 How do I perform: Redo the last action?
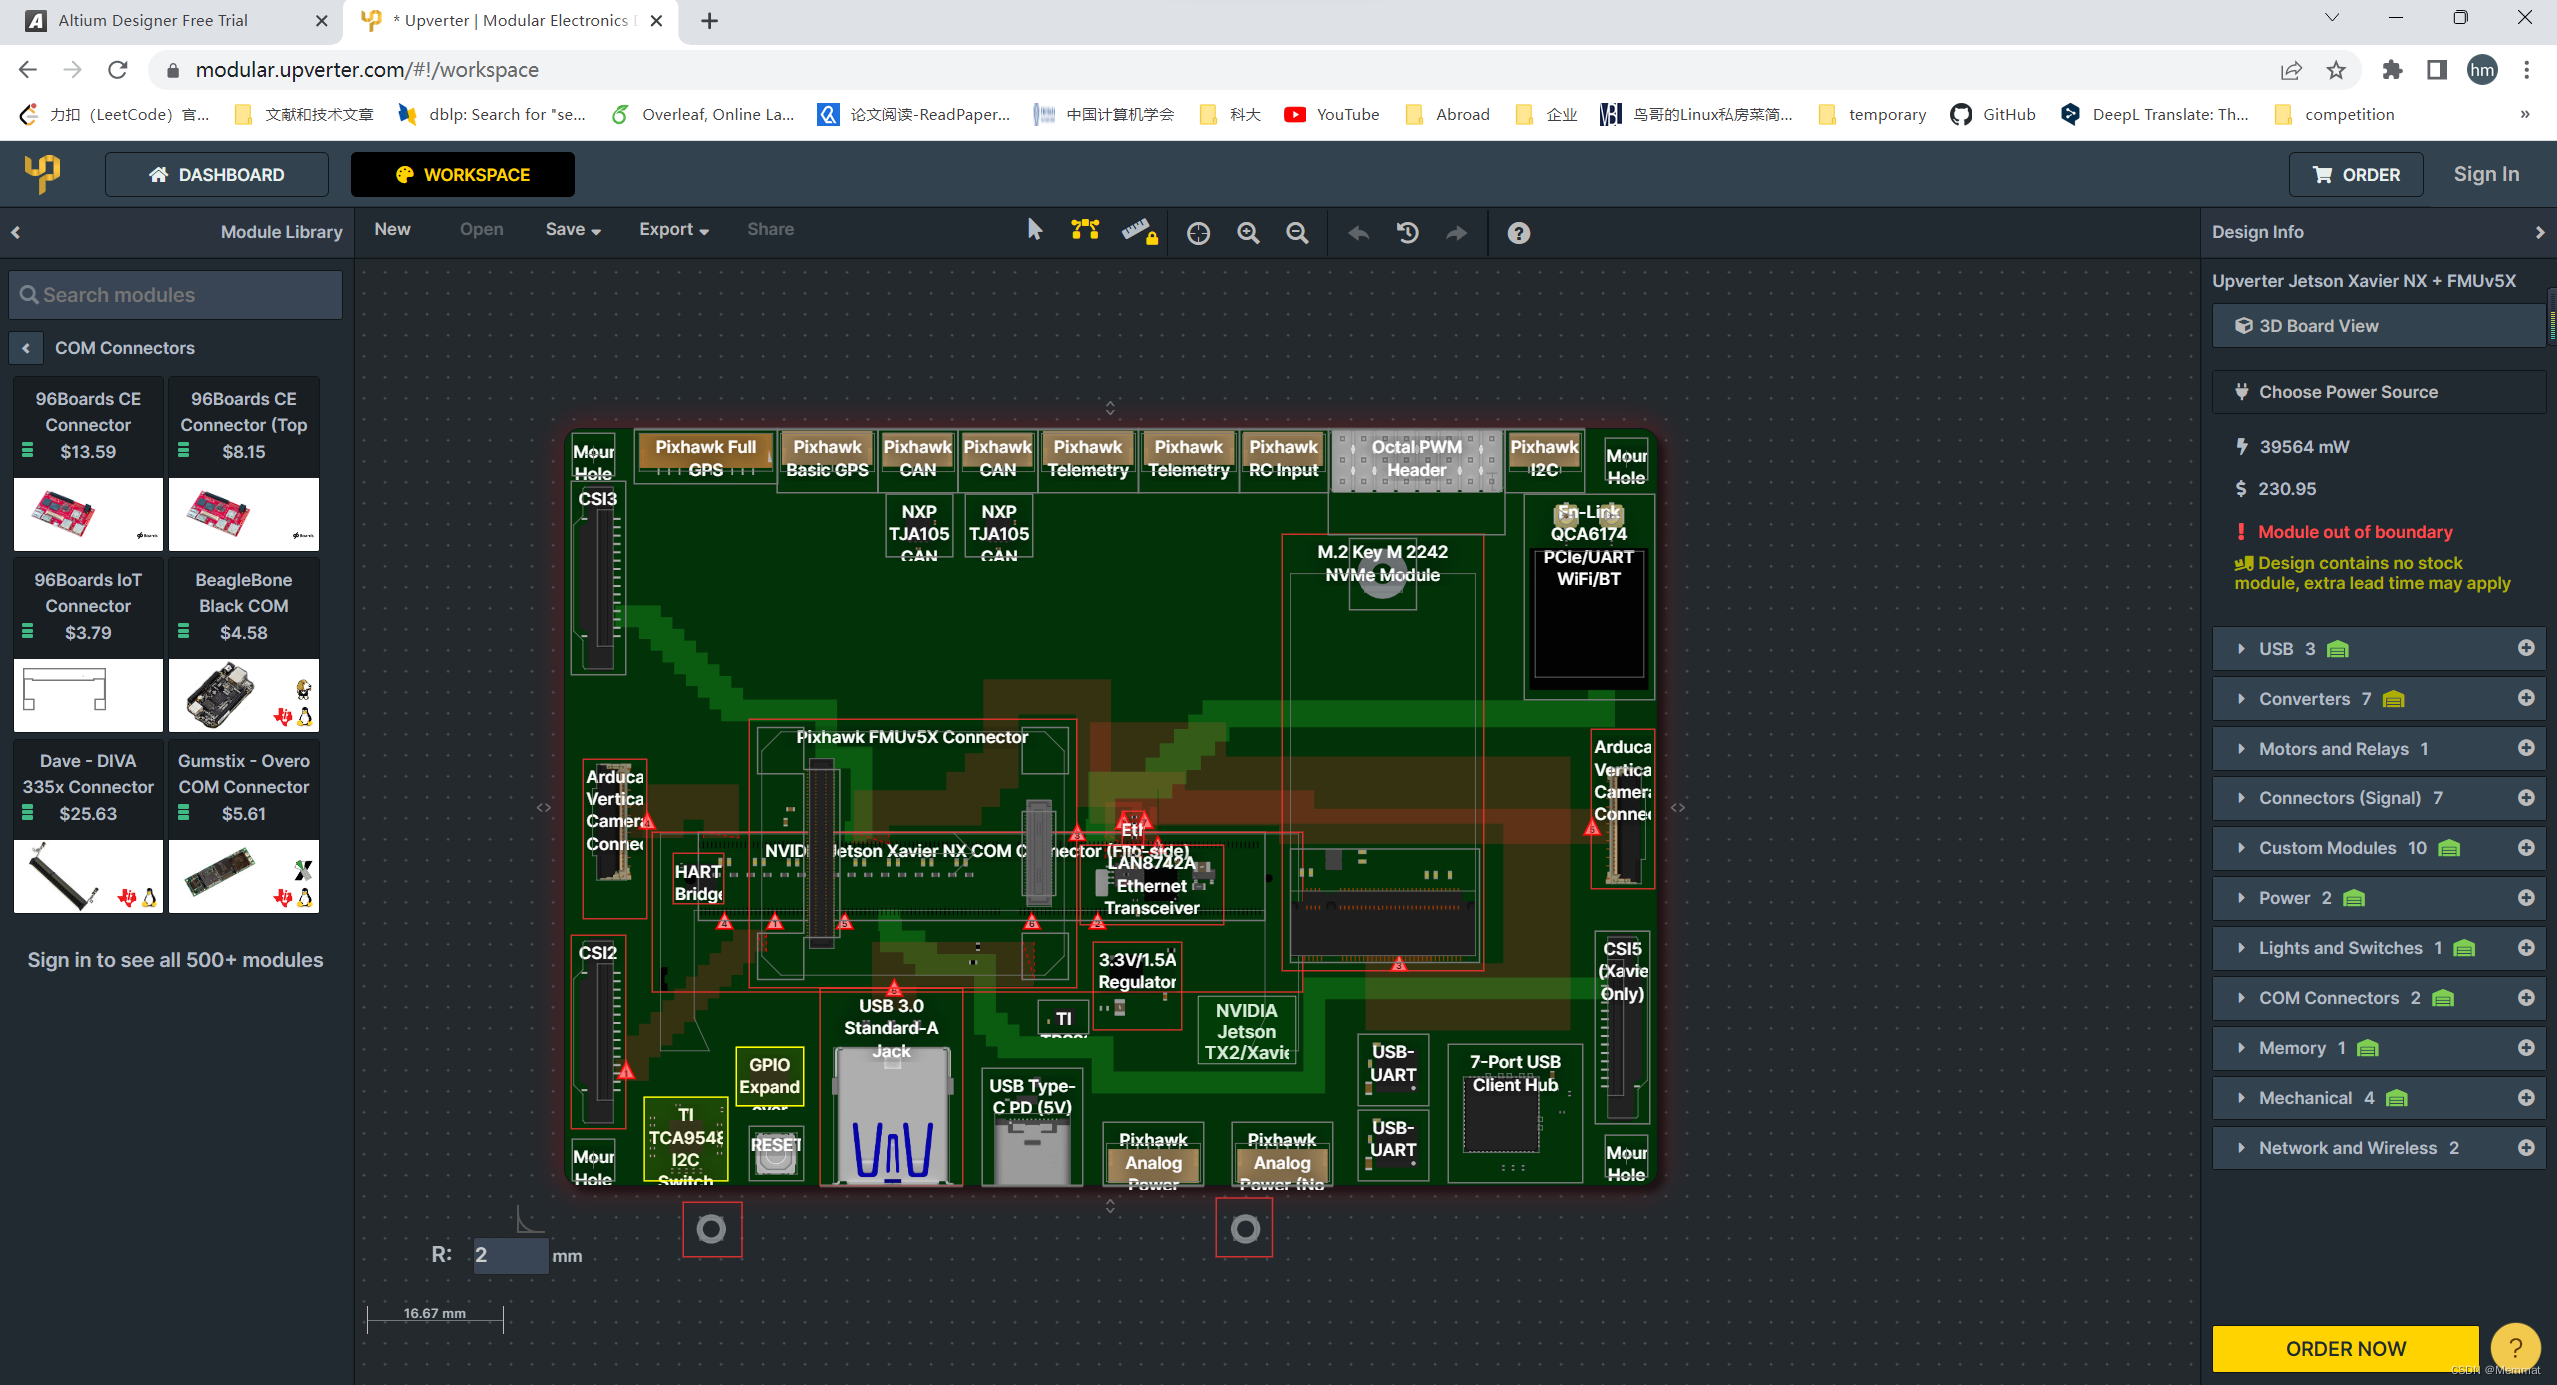click(1457, 233)
